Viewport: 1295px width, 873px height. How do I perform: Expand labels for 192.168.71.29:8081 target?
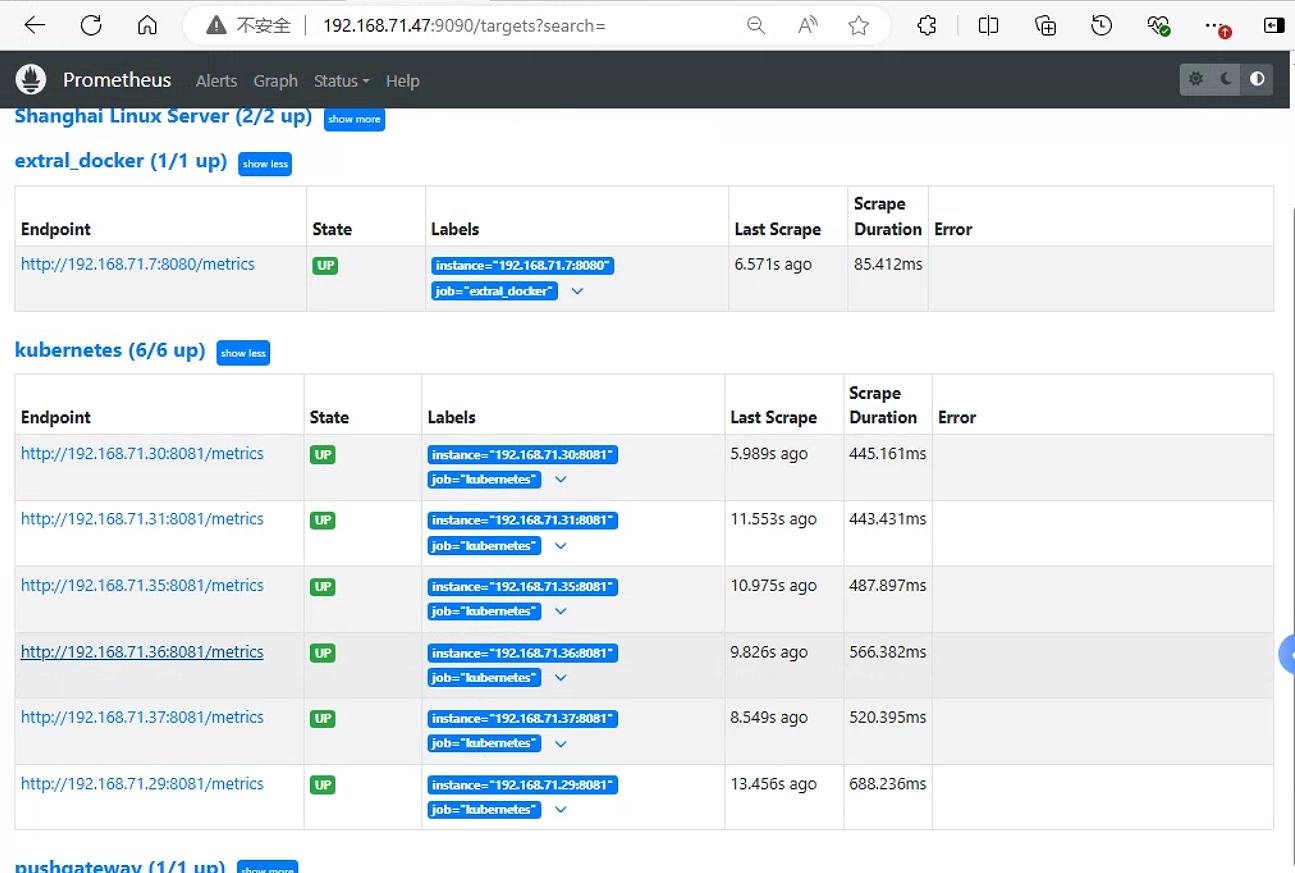561,810
